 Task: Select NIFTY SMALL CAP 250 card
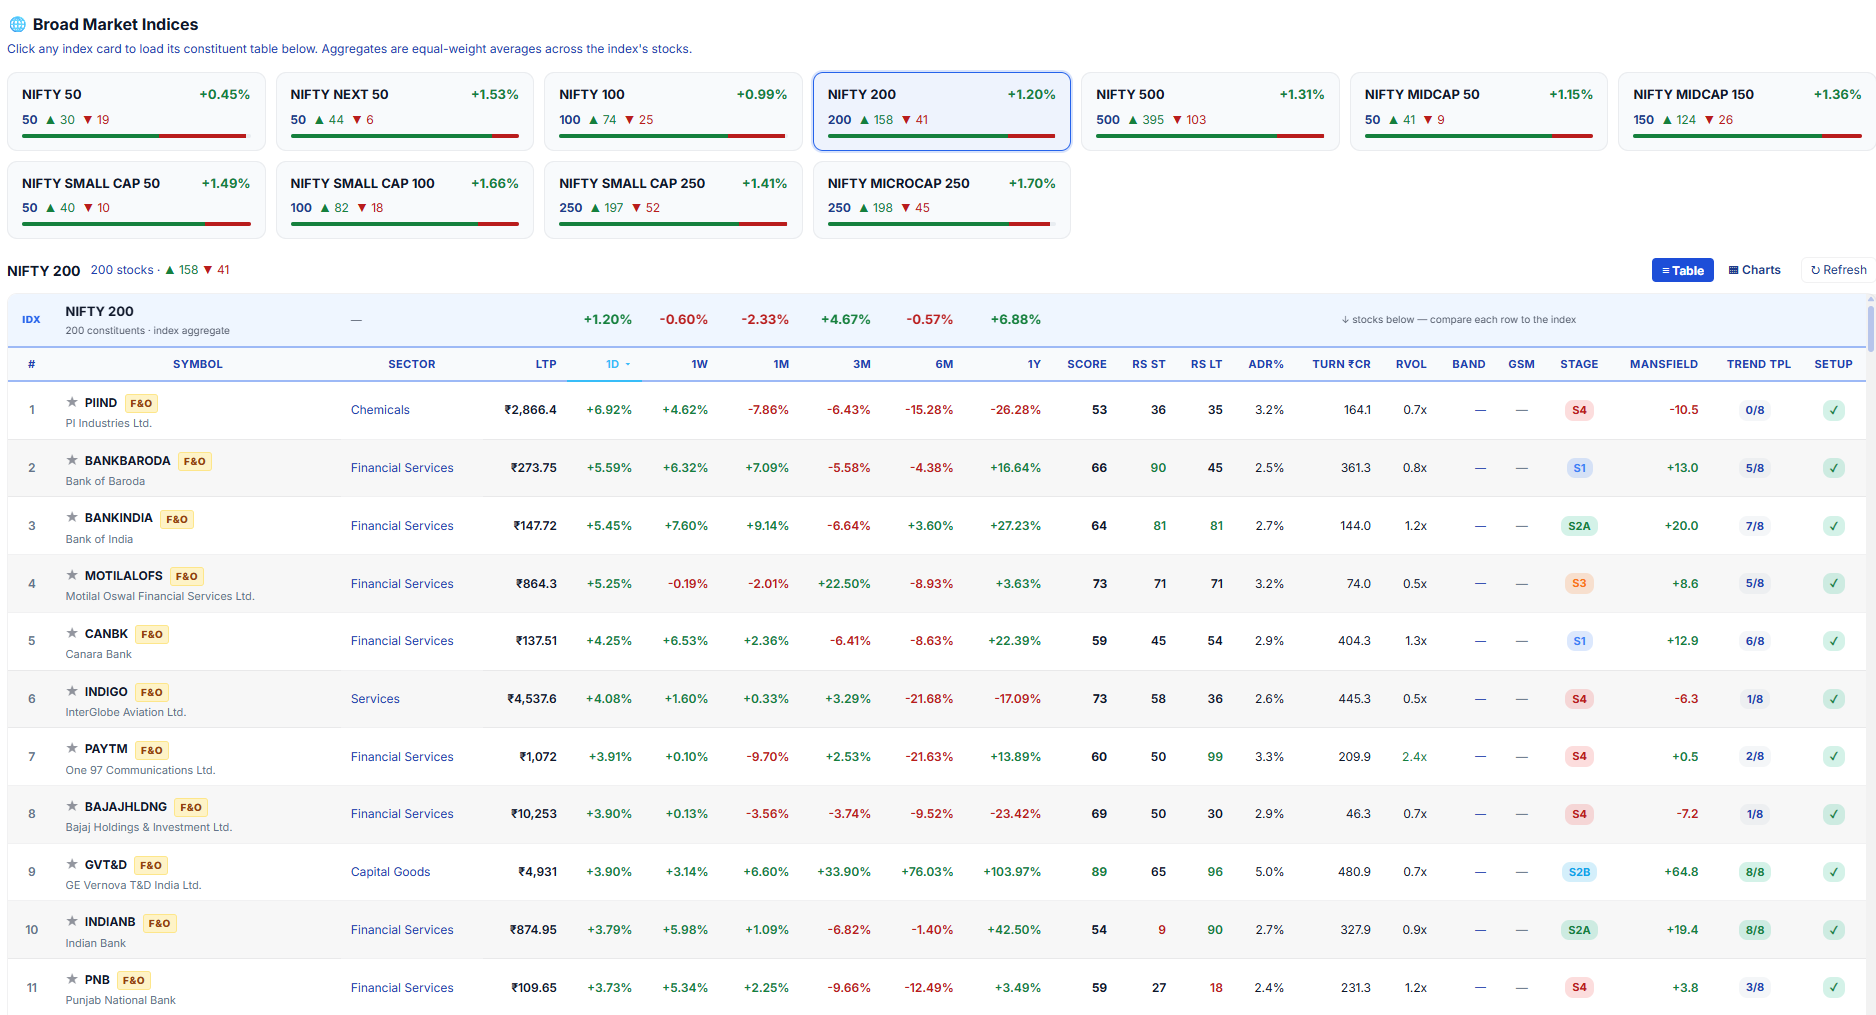click(x=673, y=200)
